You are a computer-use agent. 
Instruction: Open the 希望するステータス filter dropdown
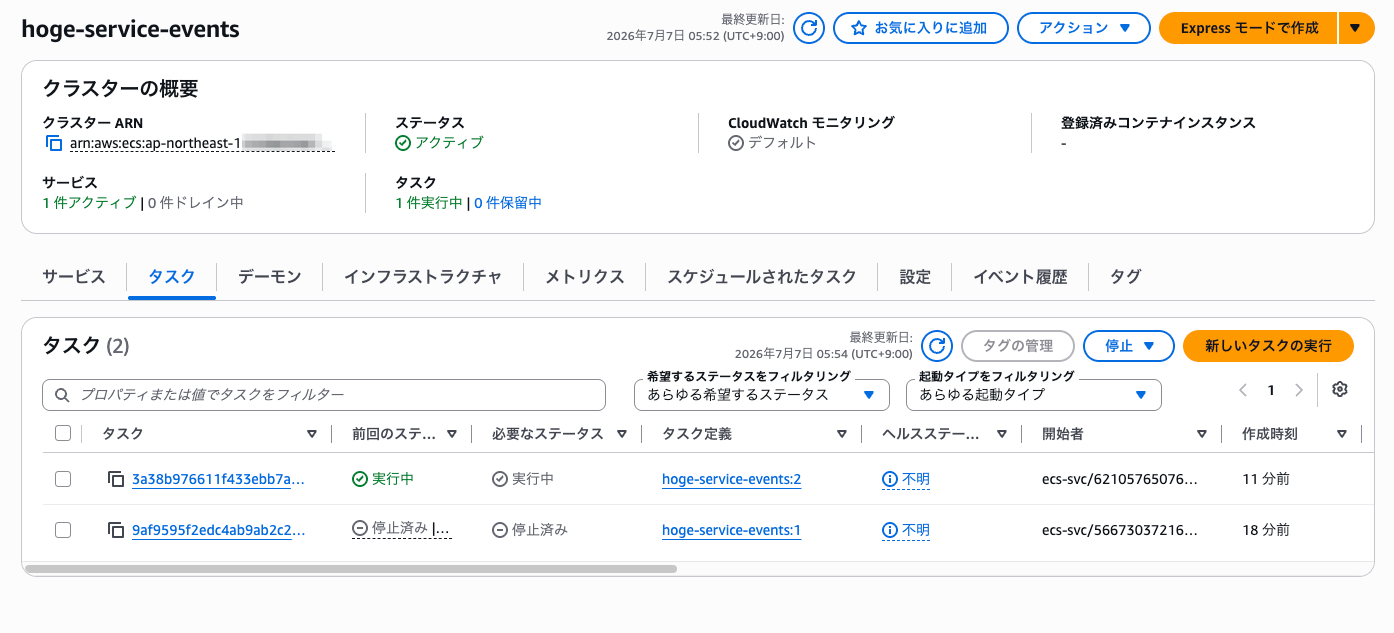762,395
